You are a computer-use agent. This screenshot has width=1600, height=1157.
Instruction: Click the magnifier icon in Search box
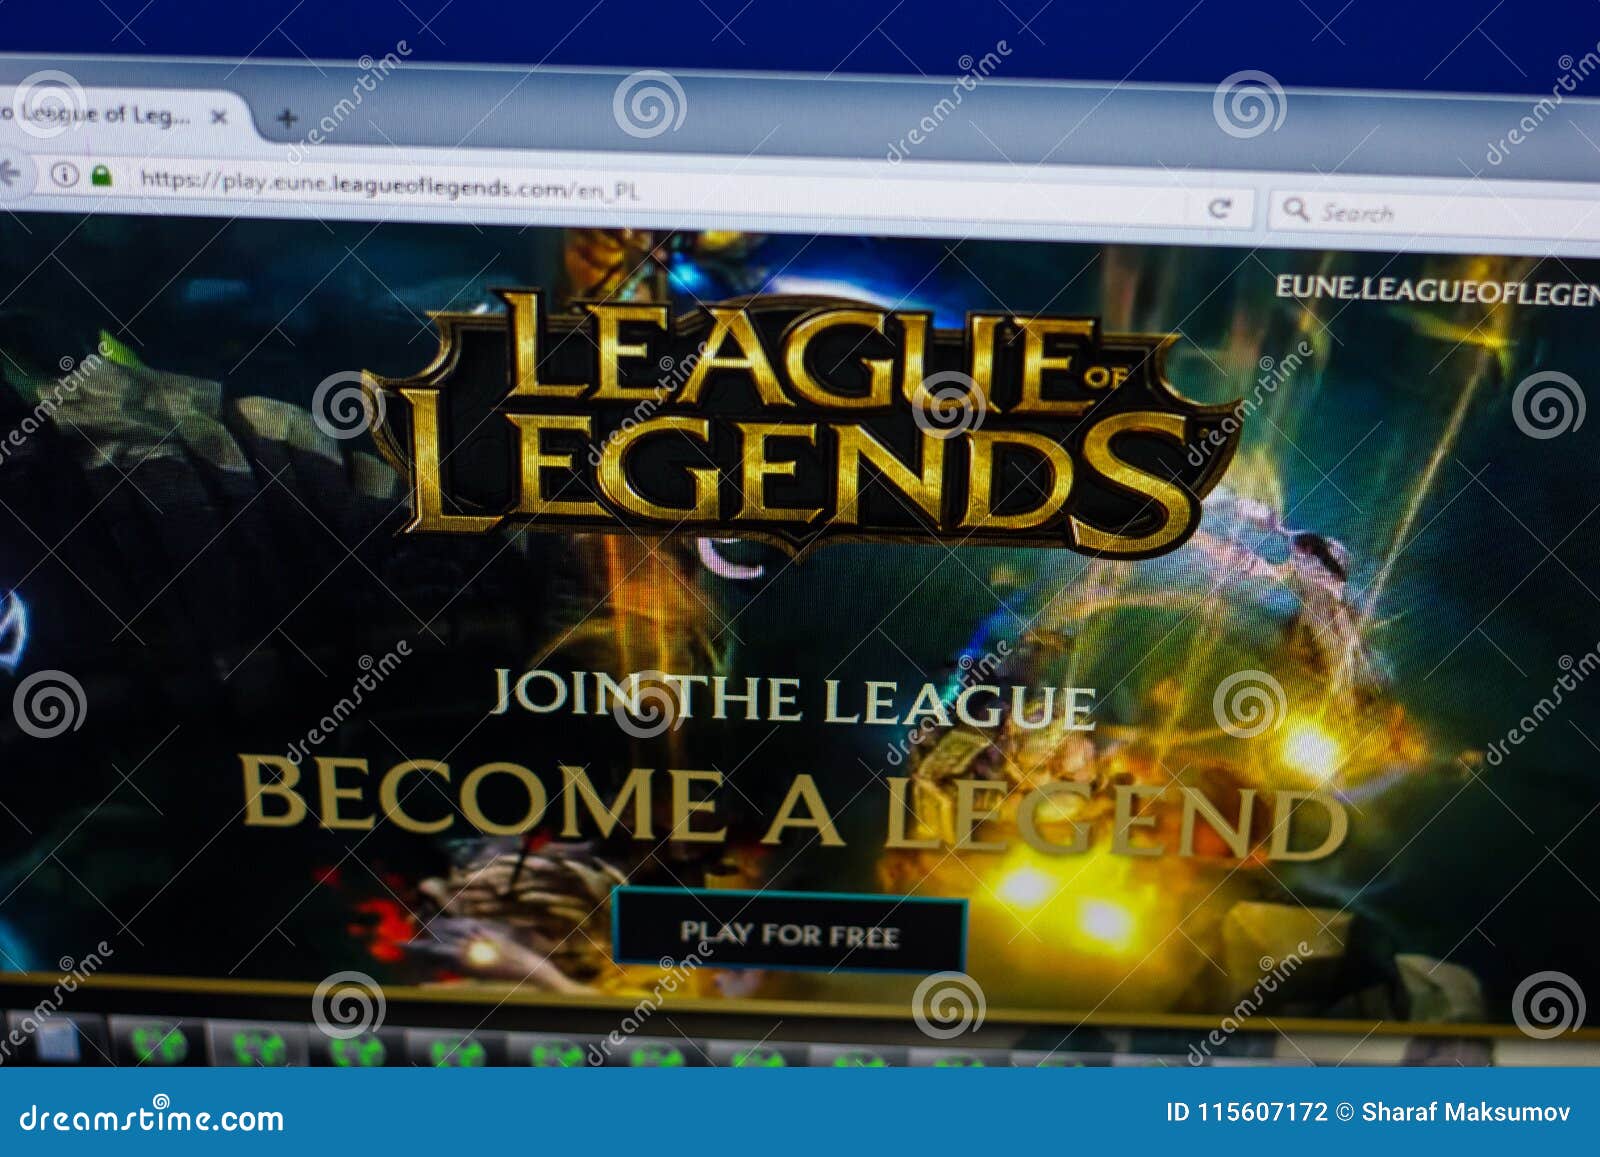click(1296, 209)
